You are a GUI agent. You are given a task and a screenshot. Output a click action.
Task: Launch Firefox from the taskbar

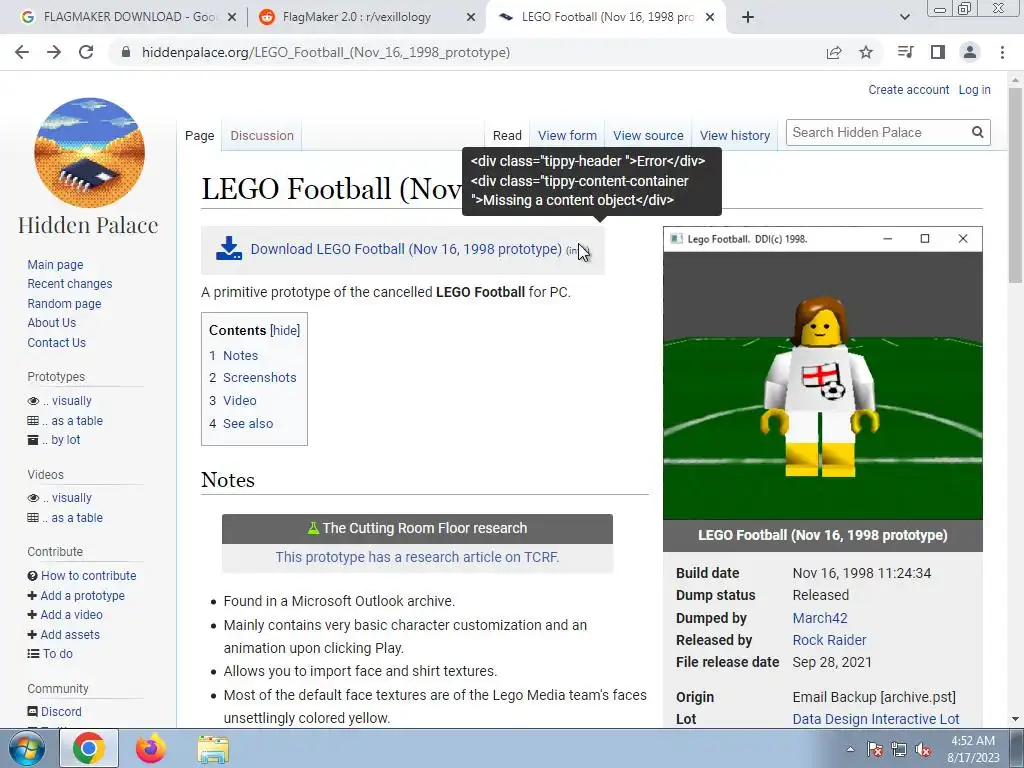(151, 749)
